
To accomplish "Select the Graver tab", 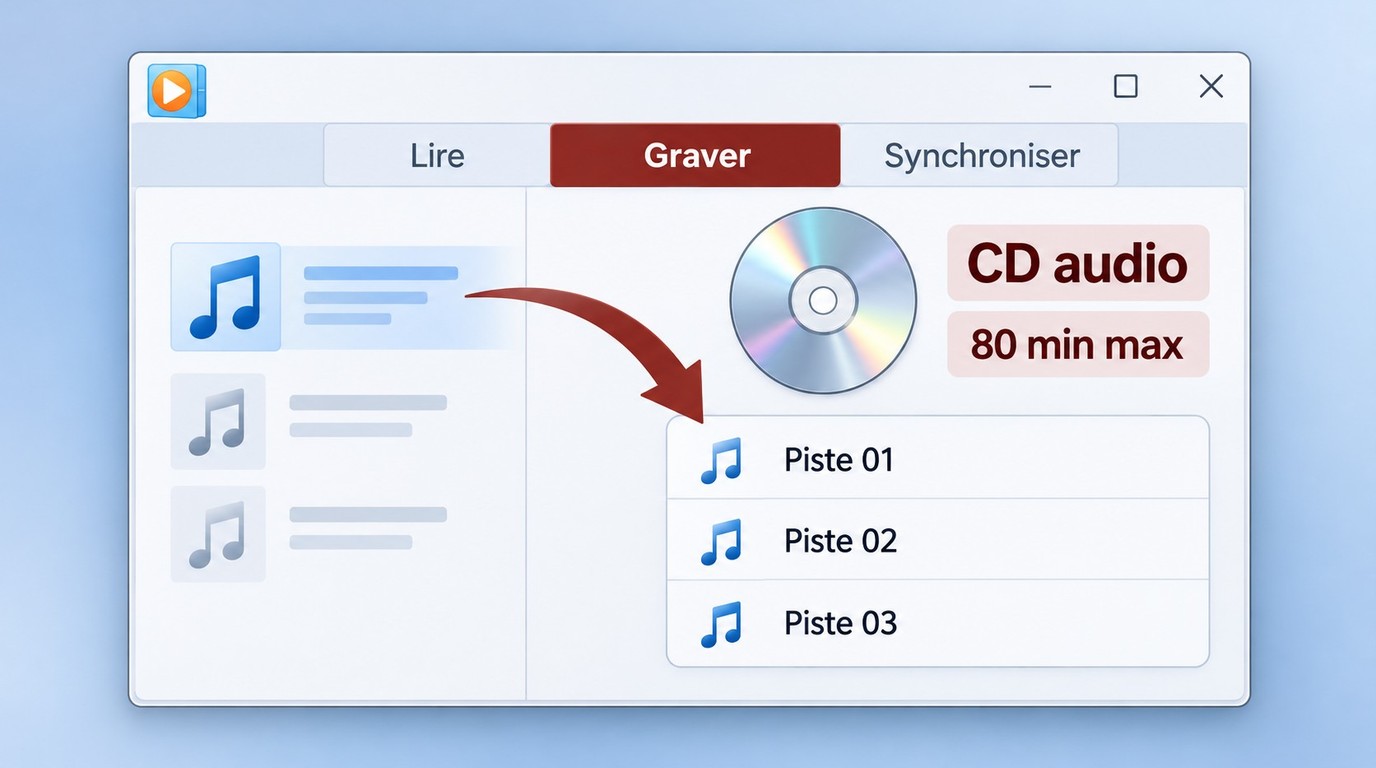I will point(696,155).
